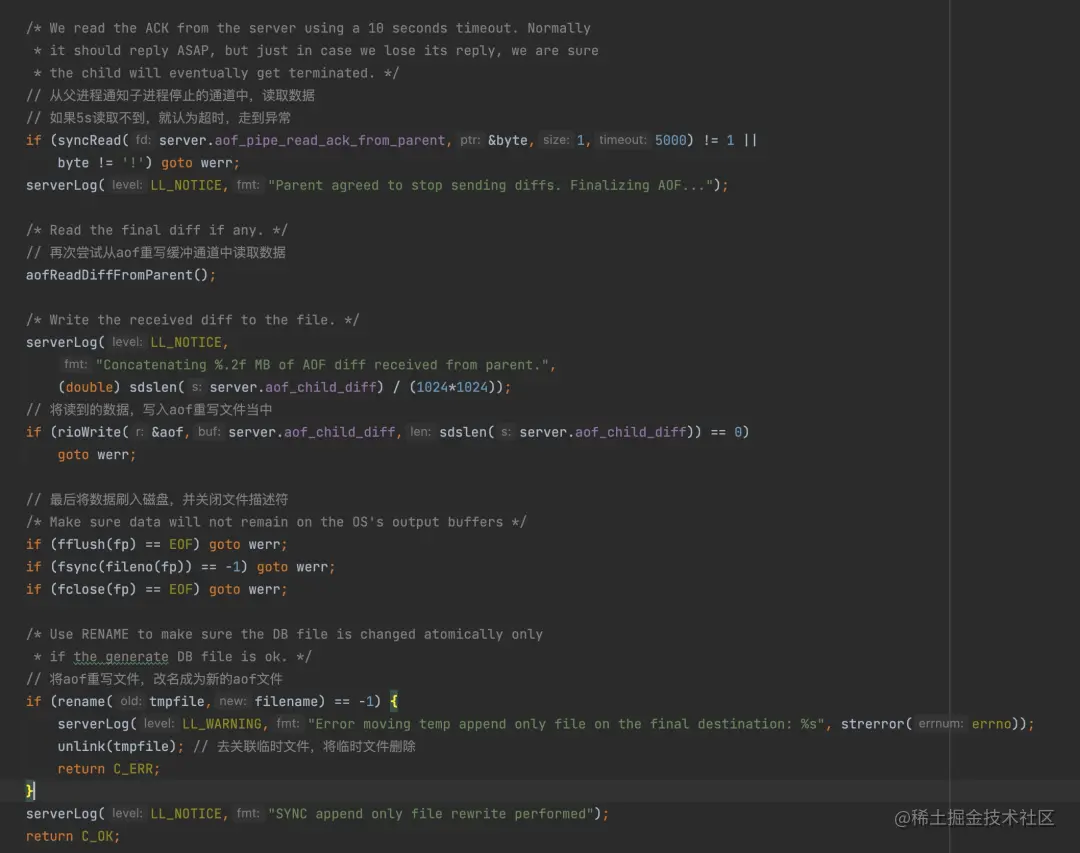Image resolution: width=1080 pixels, height=853 pixels.
Task: Click the errno argument of strerror
Action: coord(991,724)
